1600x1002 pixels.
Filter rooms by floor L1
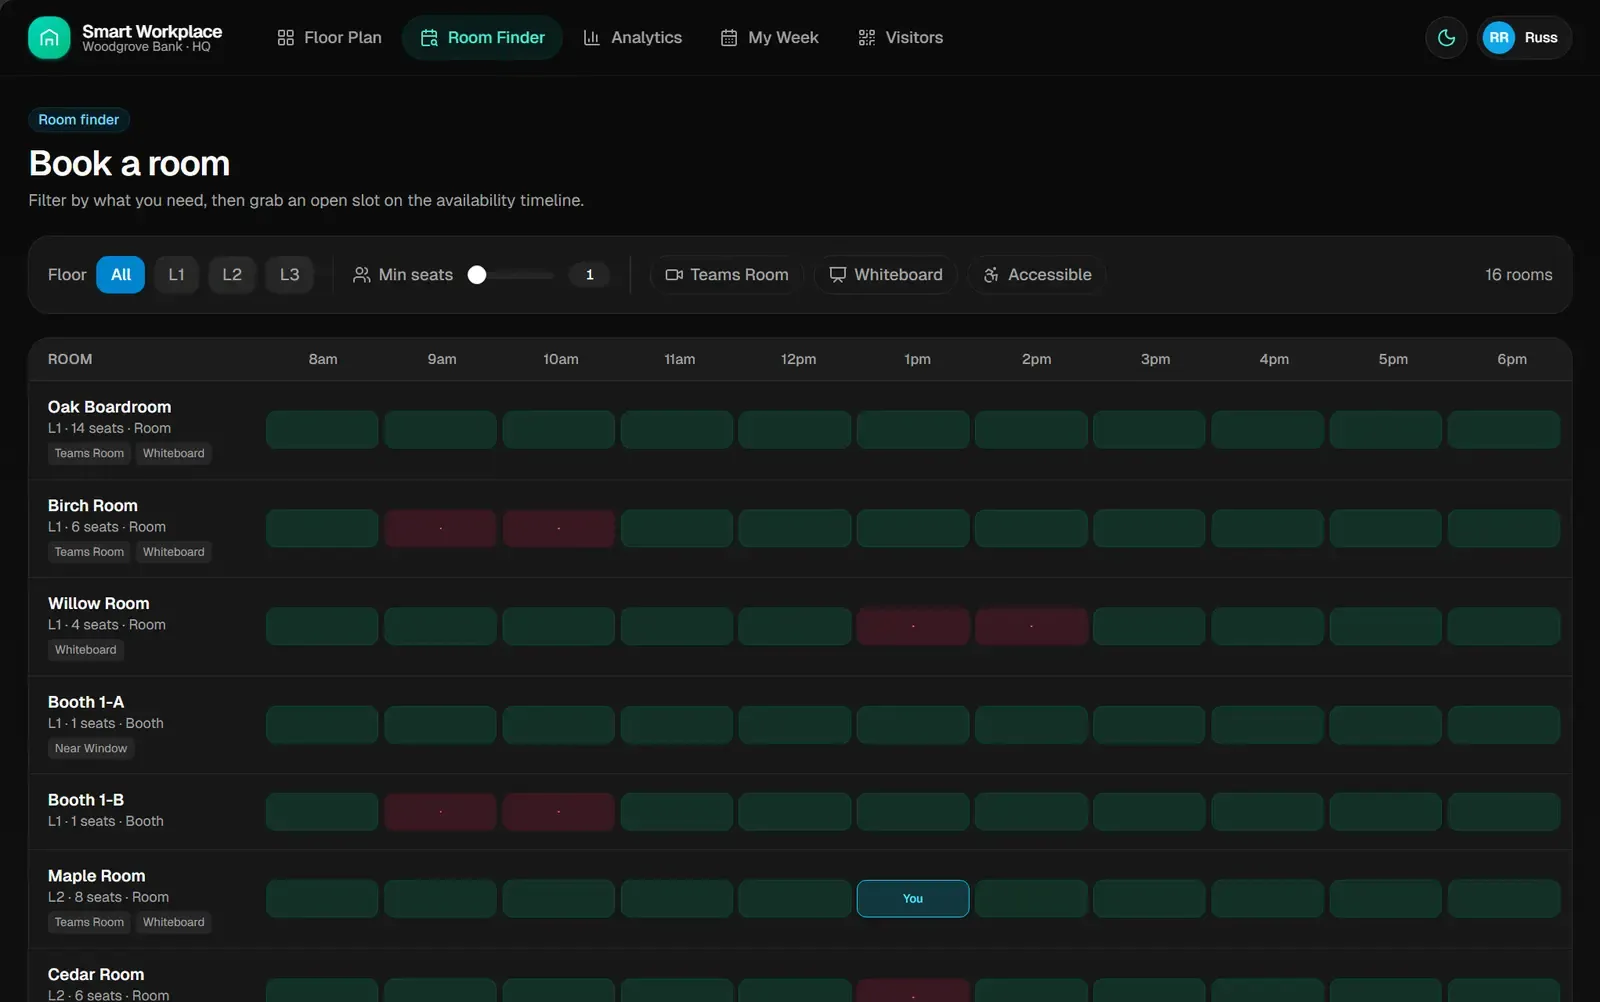tap(177, 275)
